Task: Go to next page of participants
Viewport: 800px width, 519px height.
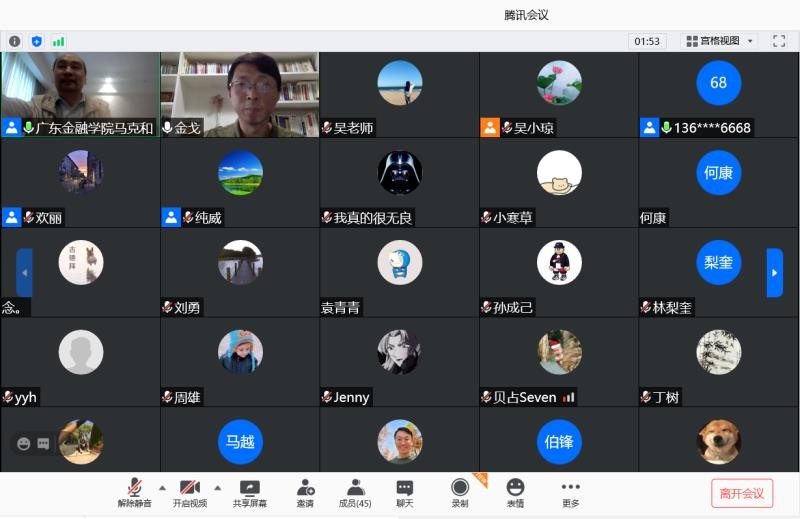Action: point(774,272)
